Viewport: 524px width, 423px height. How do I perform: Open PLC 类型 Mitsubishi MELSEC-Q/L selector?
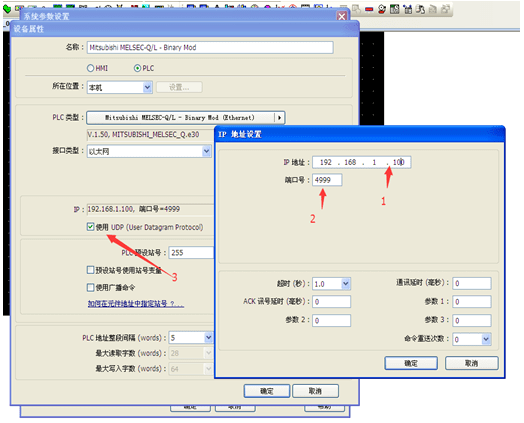pos(185,118)
